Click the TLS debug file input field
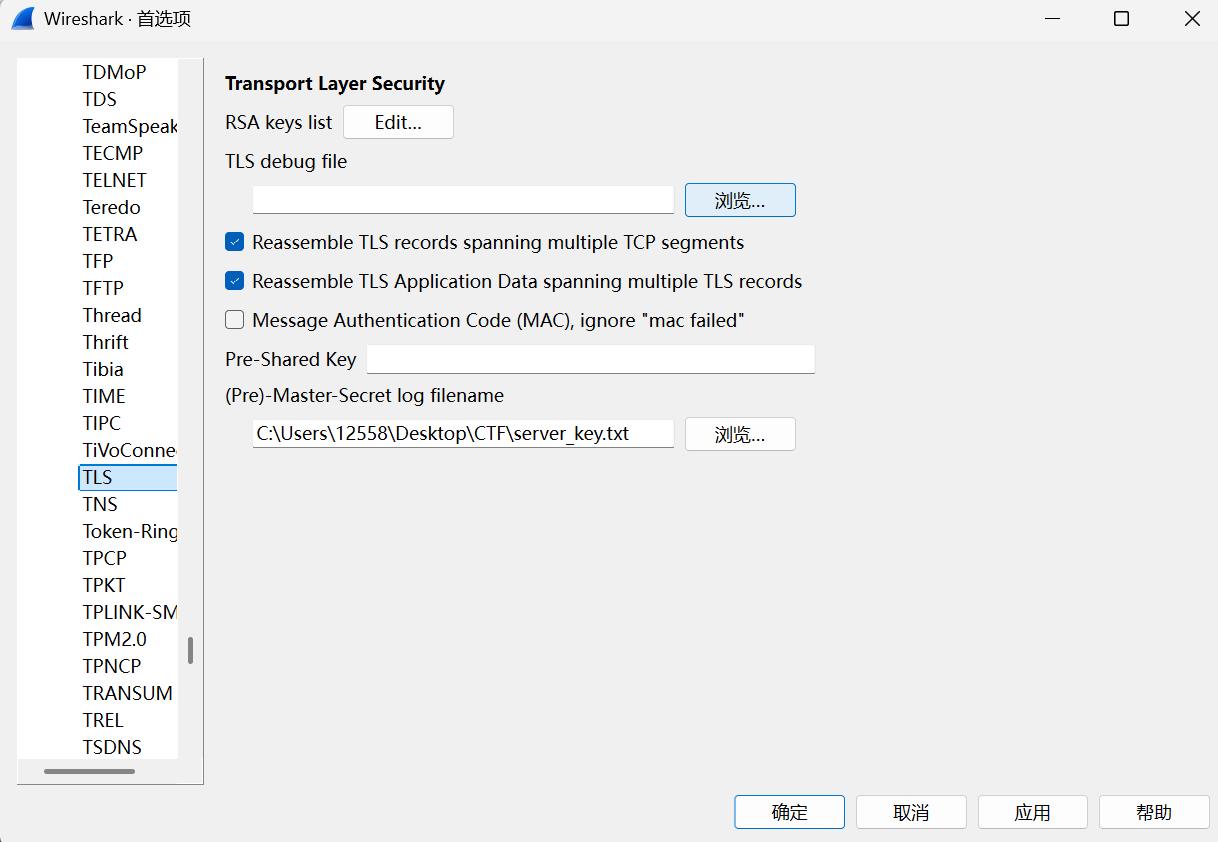 (x=463, y=200)
